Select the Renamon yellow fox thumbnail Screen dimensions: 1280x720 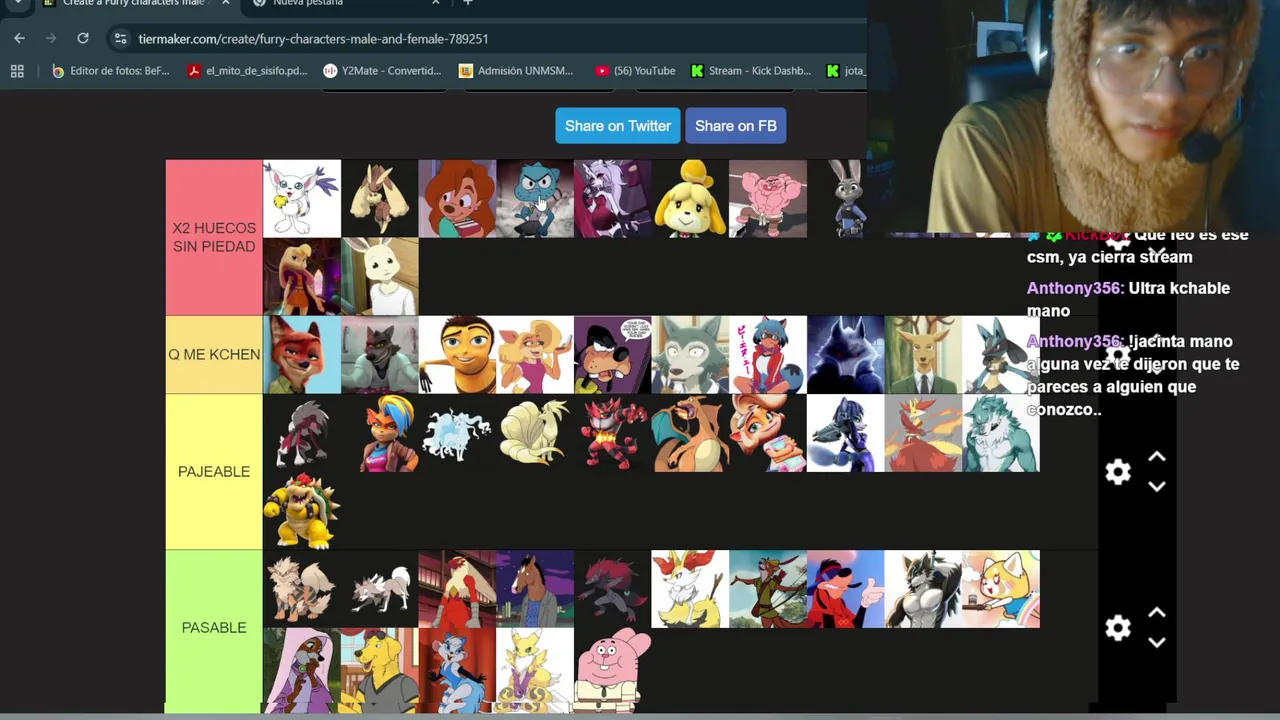[x=535, y=670]
